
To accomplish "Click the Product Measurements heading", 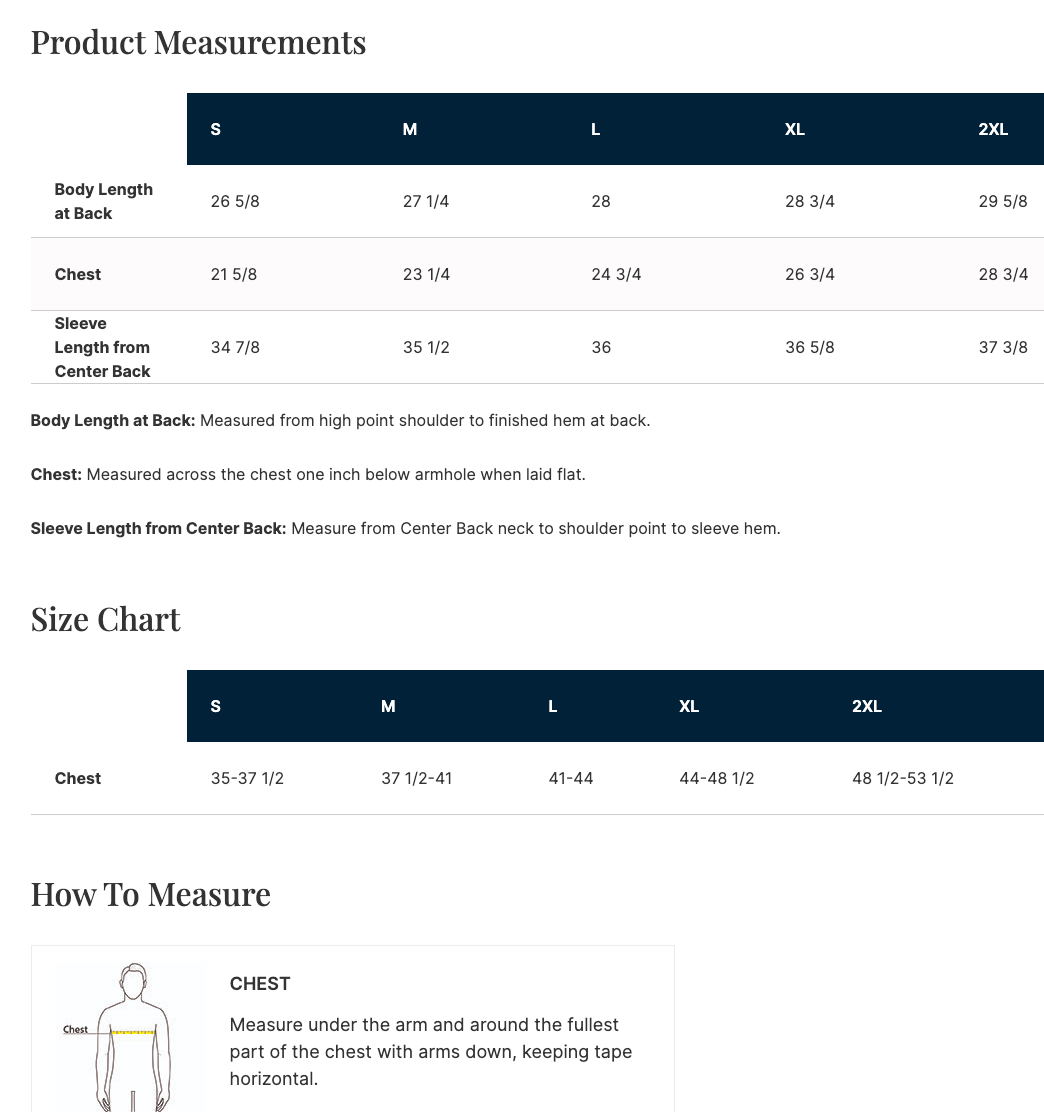I will (198, 42).
